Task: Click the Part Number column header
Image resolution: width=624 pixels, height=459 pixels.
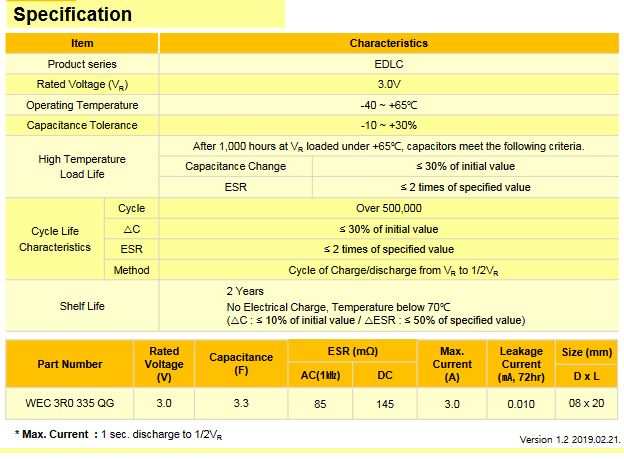Action: [69, 364]
